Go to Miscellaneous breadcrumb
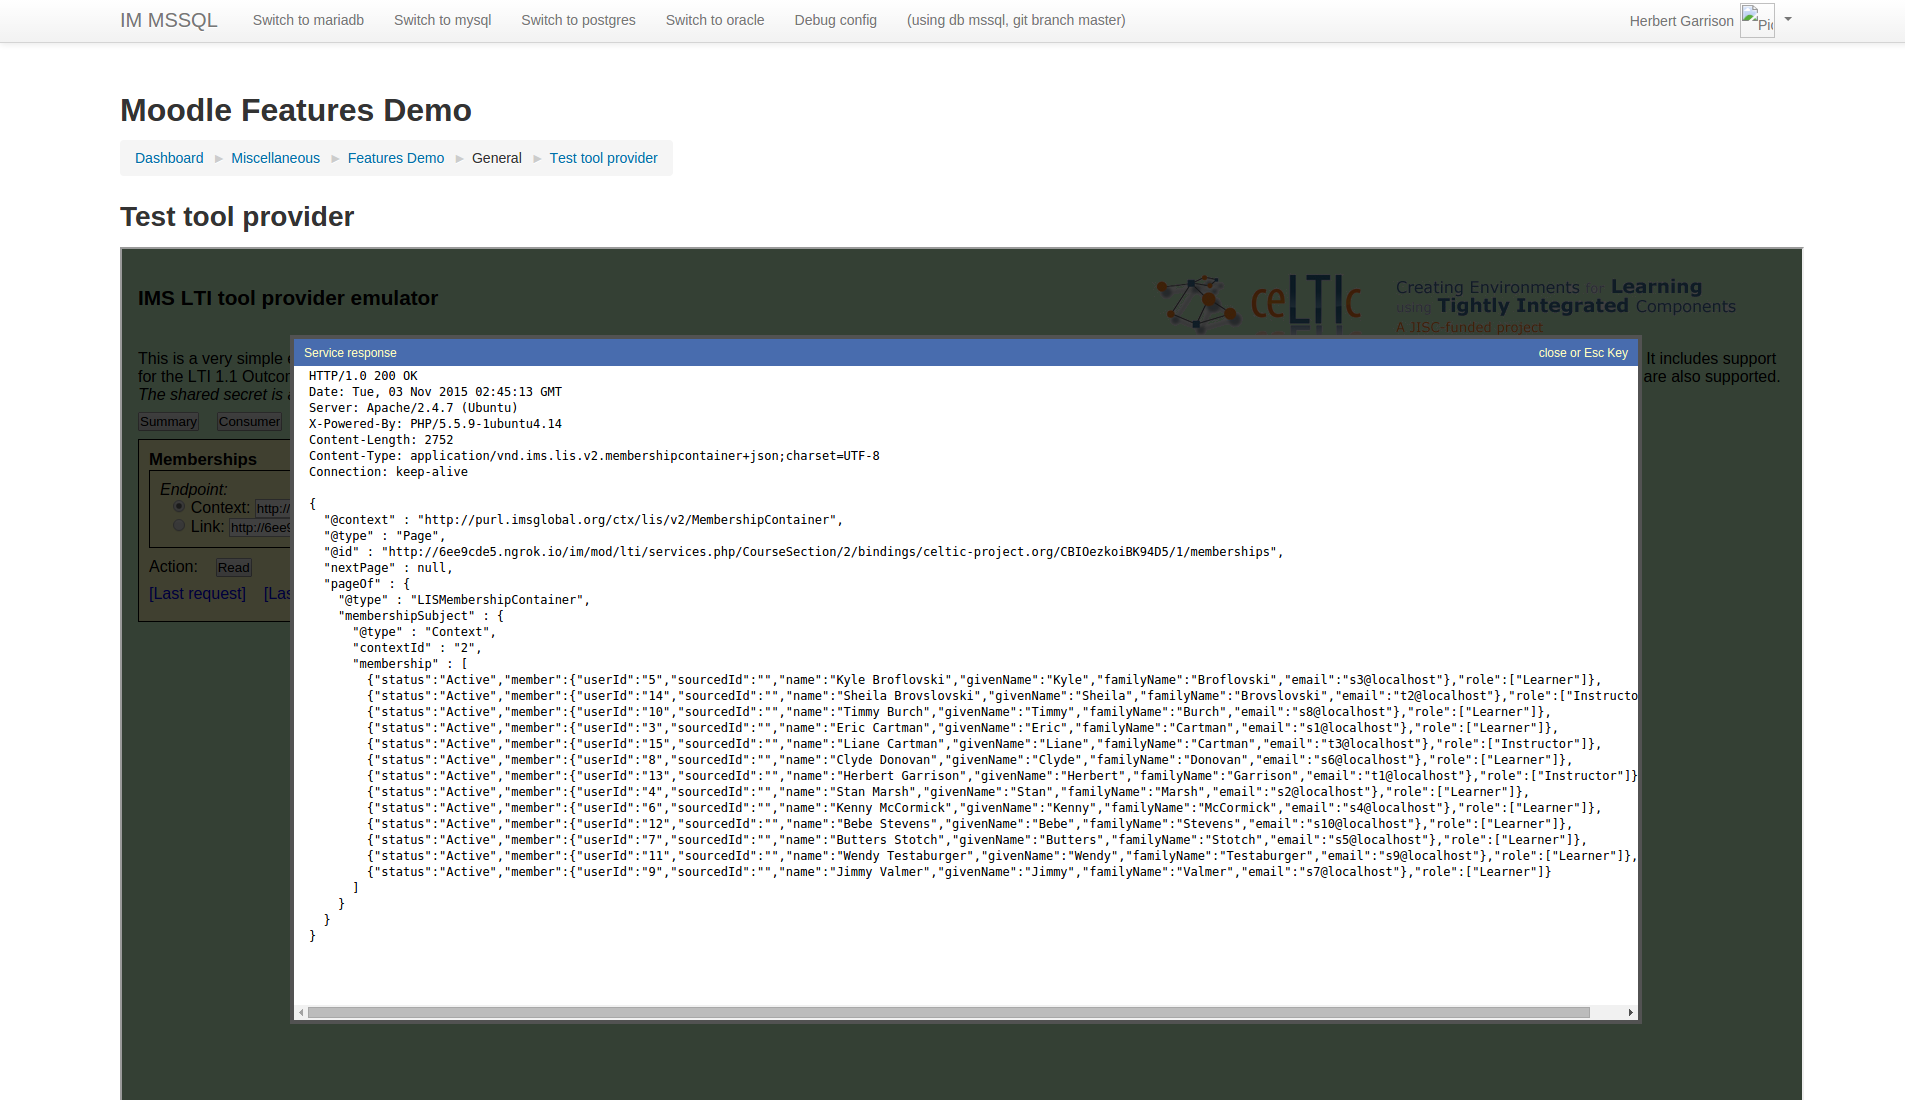Viewport: 1905px width, 1100px height. click(x=275, y=158)
